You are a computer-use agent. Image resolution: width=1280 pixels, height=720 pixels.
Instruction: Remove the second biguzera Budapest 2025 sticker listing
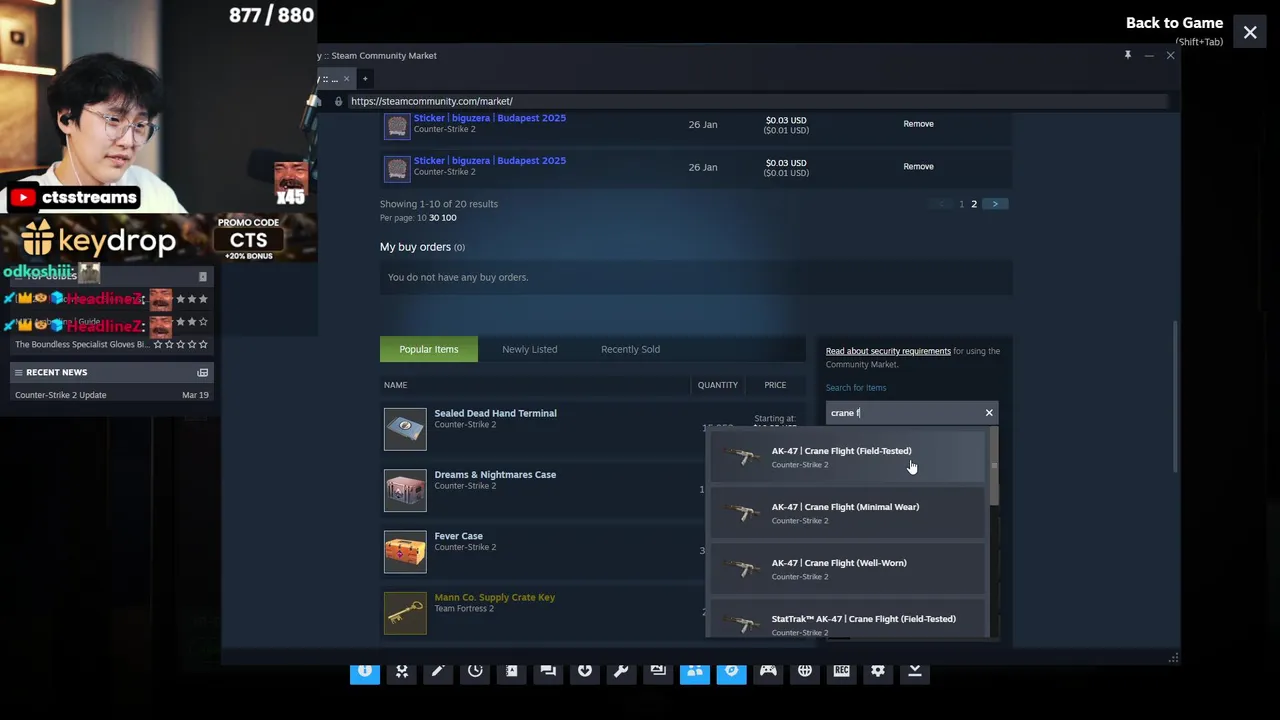918,166
